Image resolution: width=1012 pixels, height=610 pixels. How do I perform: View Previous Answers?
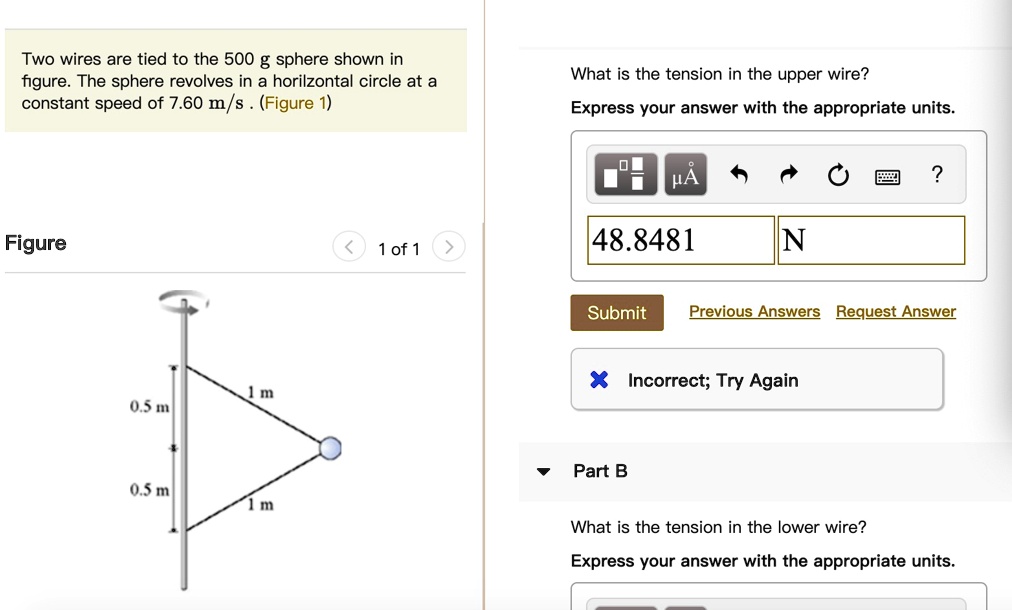(x=754, y=311)
